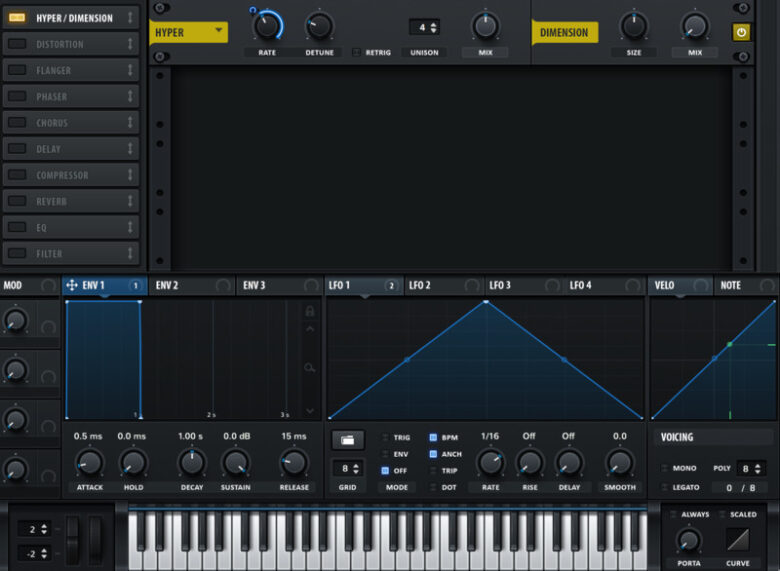Image resolution: width=780 pixels, height=571 pixels.
Task: Select the VELO tab
Action: [x=681, y=286]
